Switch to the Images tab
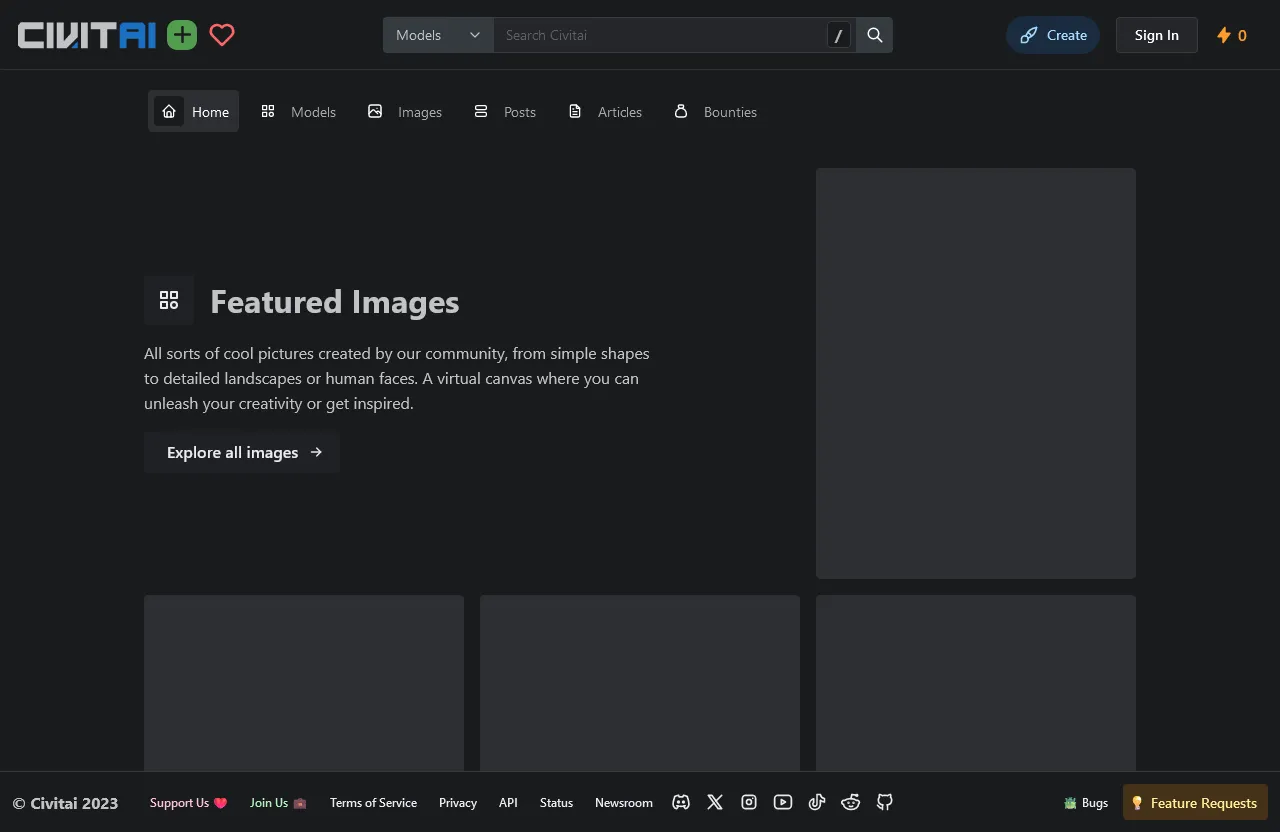 click(x=405, y=111)
